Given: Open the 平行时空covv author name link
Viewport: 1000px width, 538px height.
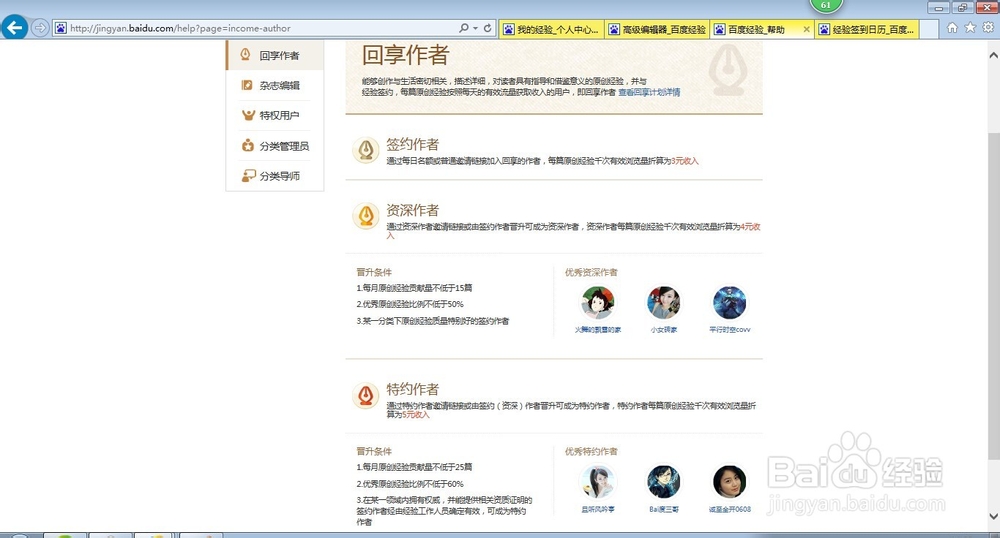Looking at the screenshot, I should (x=730, y=330).
